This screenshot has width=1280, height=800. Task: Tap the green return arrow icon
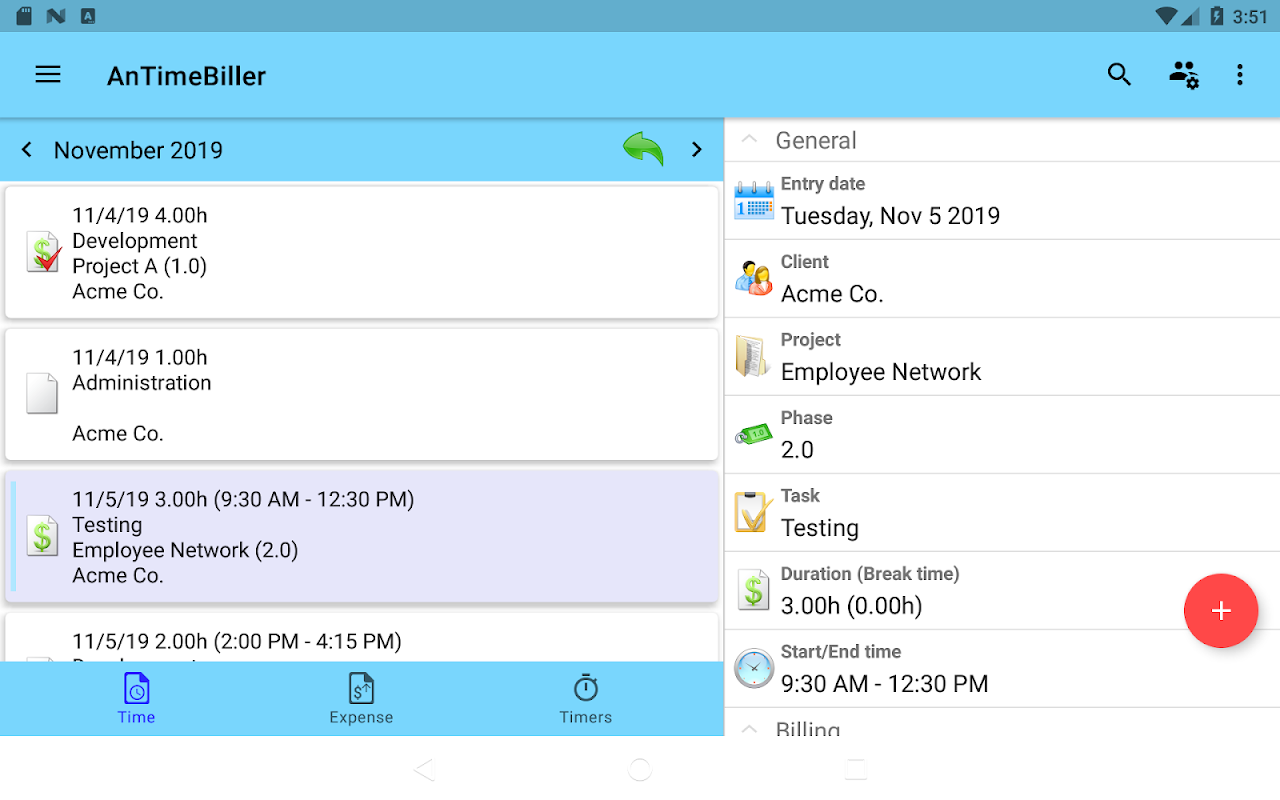(x=643, y=149)
